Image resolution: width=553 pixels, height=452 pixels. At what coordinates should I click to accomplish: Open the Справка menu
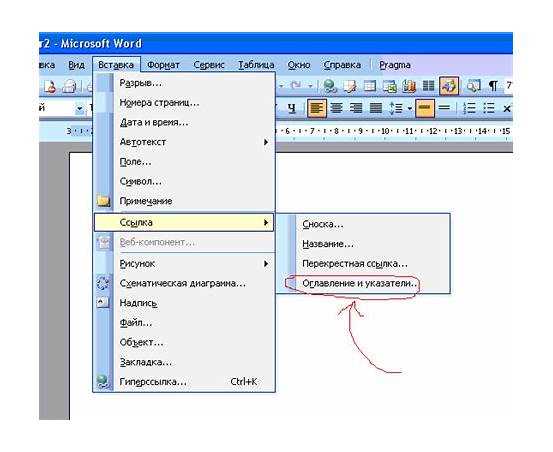pos(342,65)
